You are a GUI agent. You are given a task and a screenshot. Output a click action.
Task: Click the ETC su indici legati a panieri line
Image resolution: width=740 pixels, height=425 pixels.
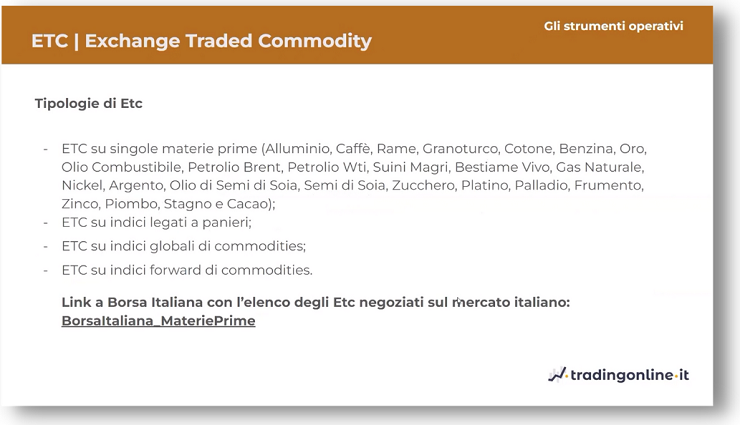point(156,222)
